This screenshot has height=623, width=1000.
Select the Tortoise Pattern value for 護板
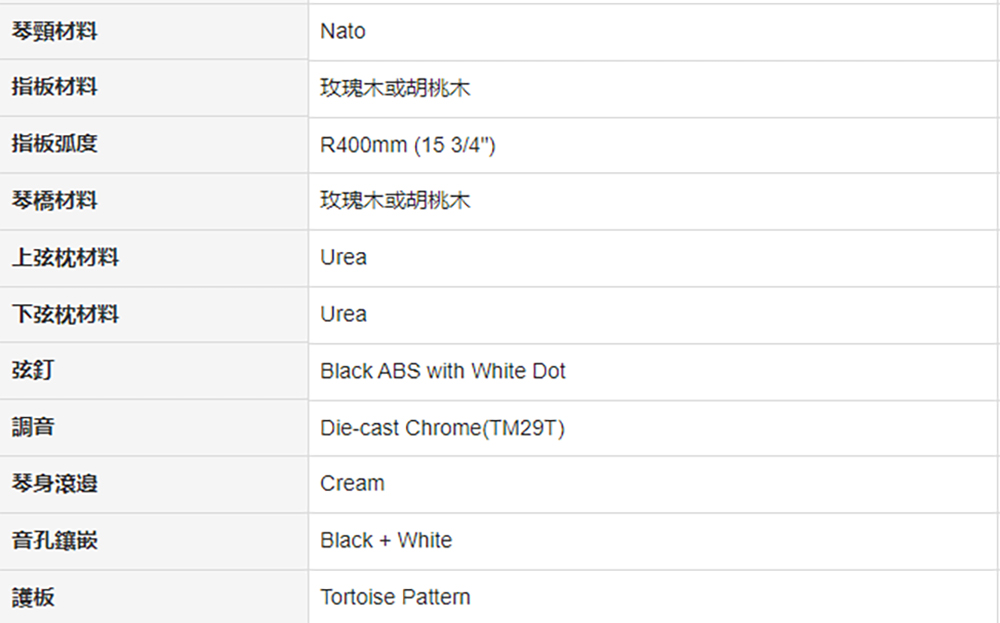395,597
